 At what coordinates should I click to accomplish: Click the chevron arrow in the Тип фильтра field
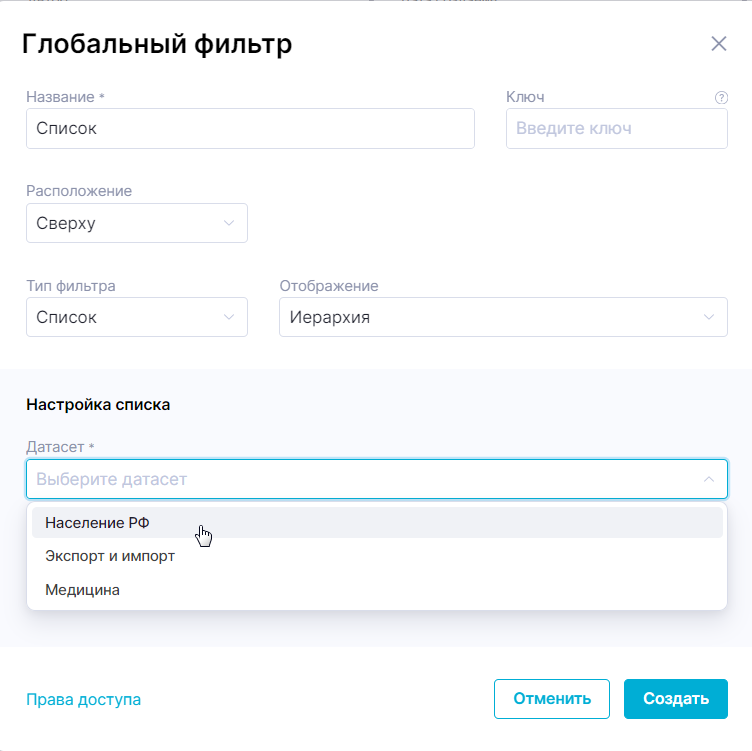pos(229,317)
